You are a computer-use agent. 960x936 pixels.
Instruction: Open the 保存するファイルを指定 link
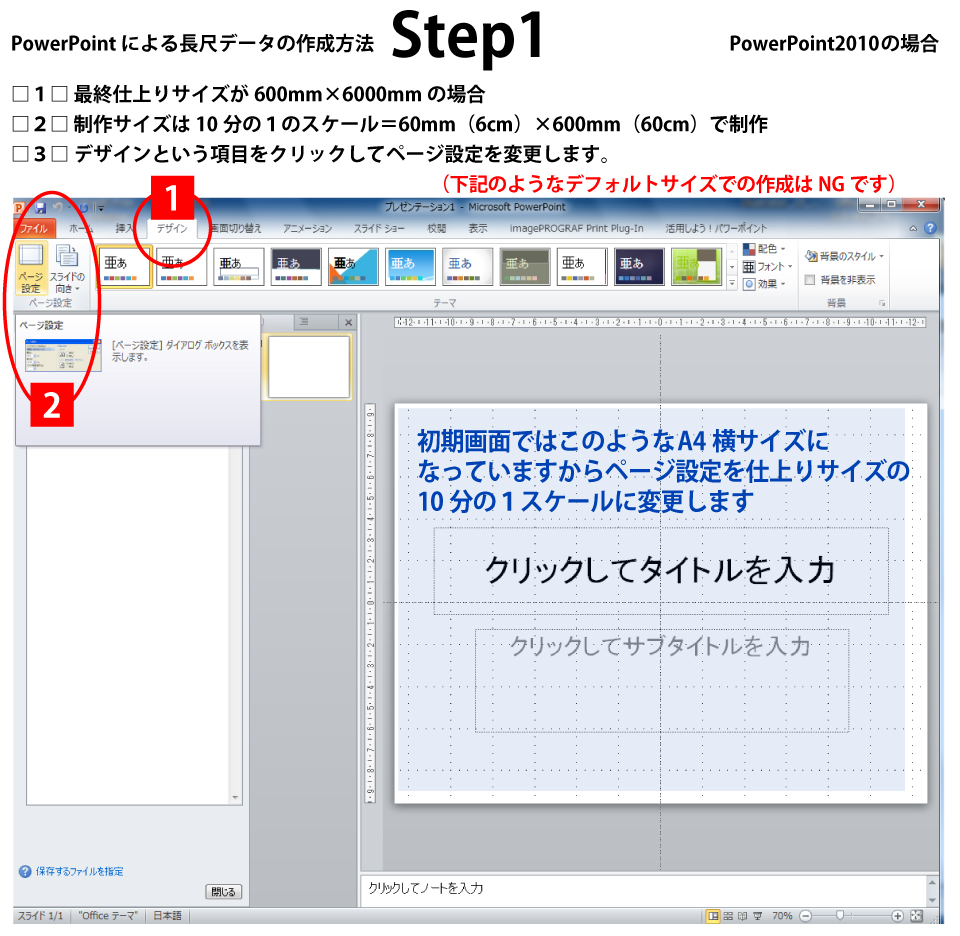tap(80, 871)
